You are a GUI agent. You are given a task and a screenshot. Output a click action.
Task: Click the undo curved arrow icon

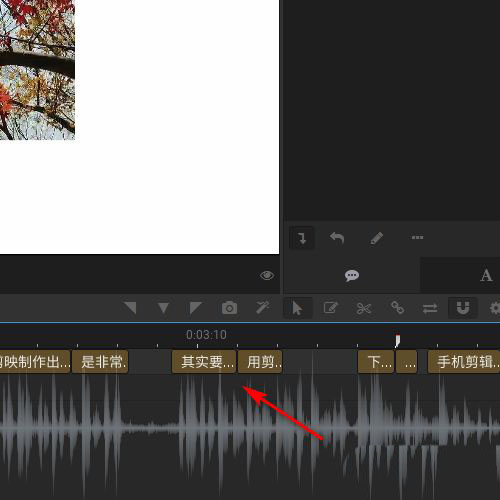[337, 238]
